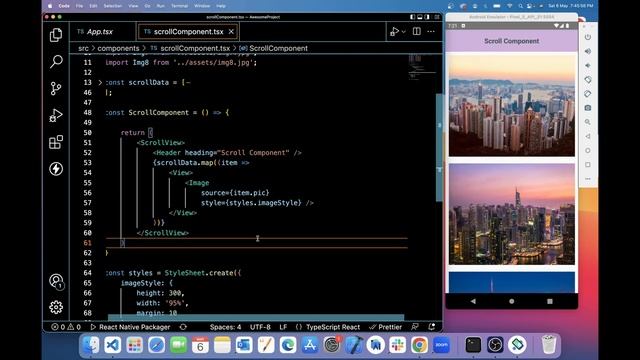Viewport: 640px width, 360px height.
Task: Open the File menu
Action: click(x=79, y=6)
